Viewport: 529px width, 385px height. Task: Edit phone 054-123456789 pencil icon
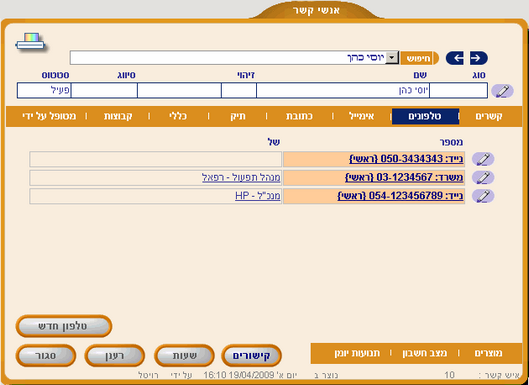click(x=483, y=196)
